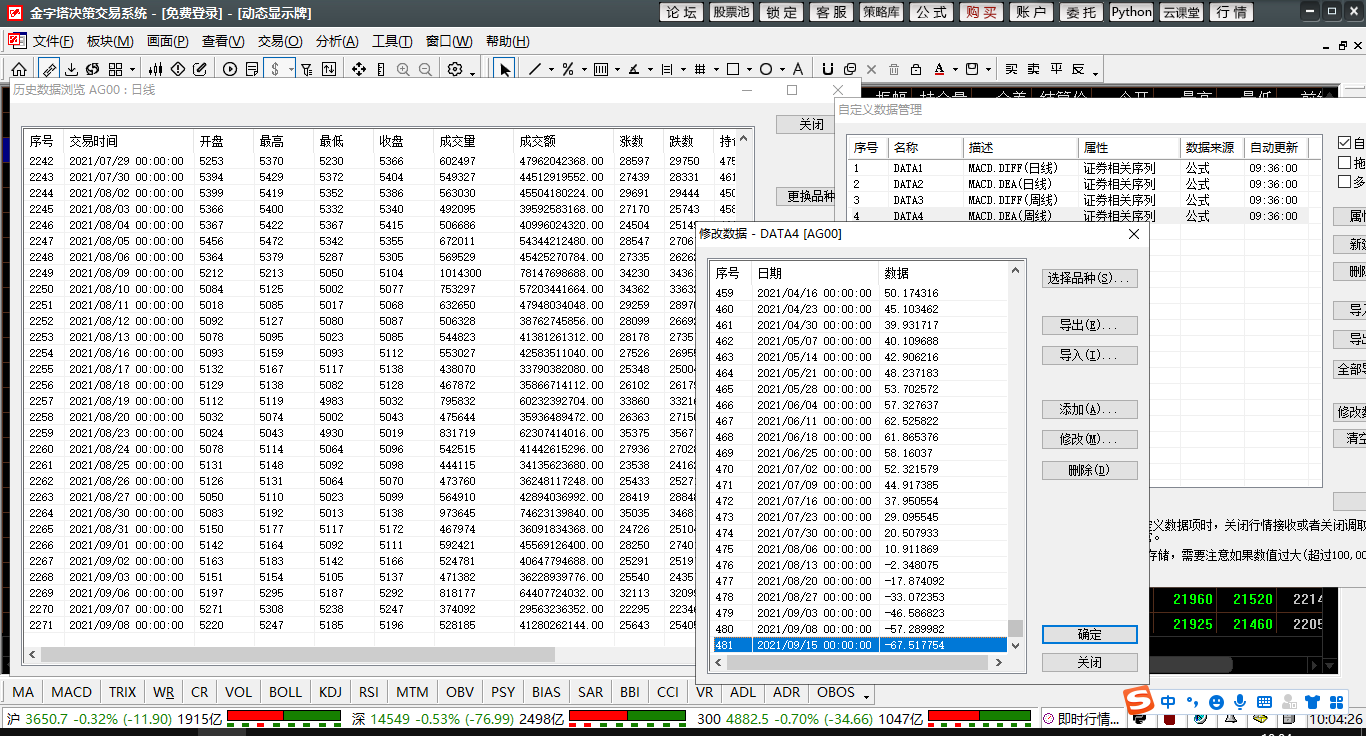Image resolution: width=1366 pixels, height=736 pixels.
Task: Open the Python button in title bar
Action: coord(1131,12)
